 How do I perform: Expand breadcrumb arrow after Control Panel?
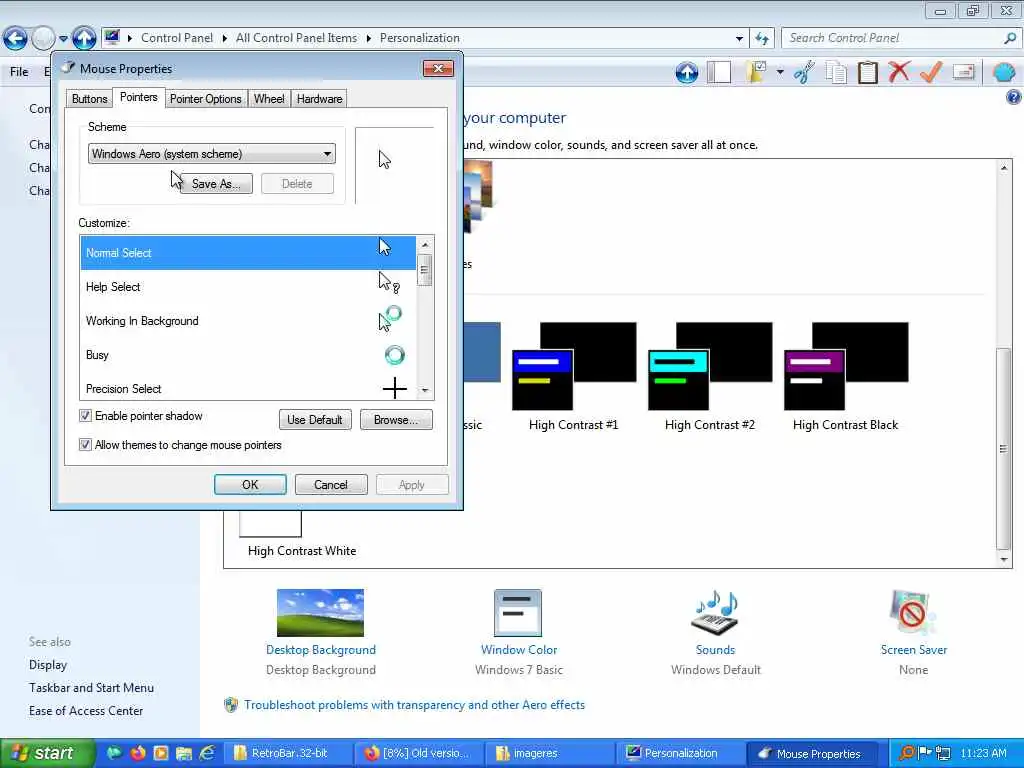pyautogui.click(x=225, y=39)
